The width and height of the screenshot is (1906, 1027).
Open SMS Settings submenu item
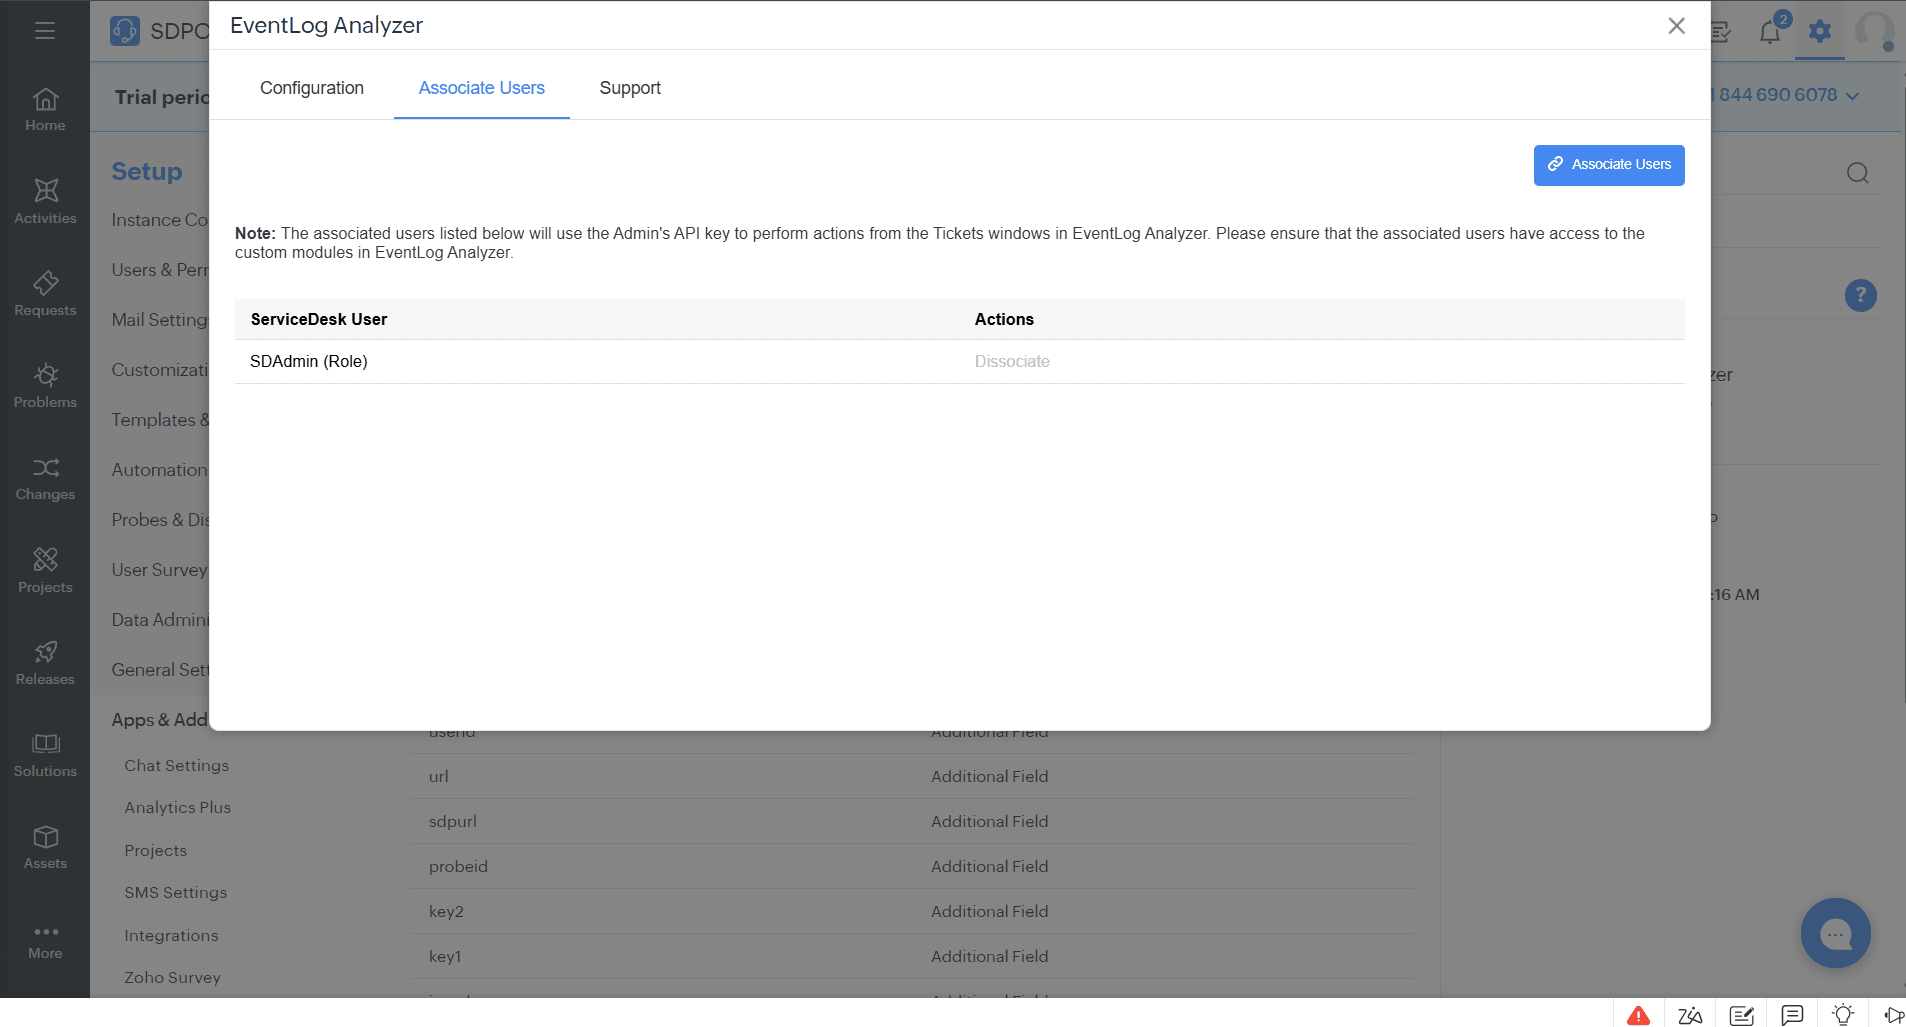point(176,893)
